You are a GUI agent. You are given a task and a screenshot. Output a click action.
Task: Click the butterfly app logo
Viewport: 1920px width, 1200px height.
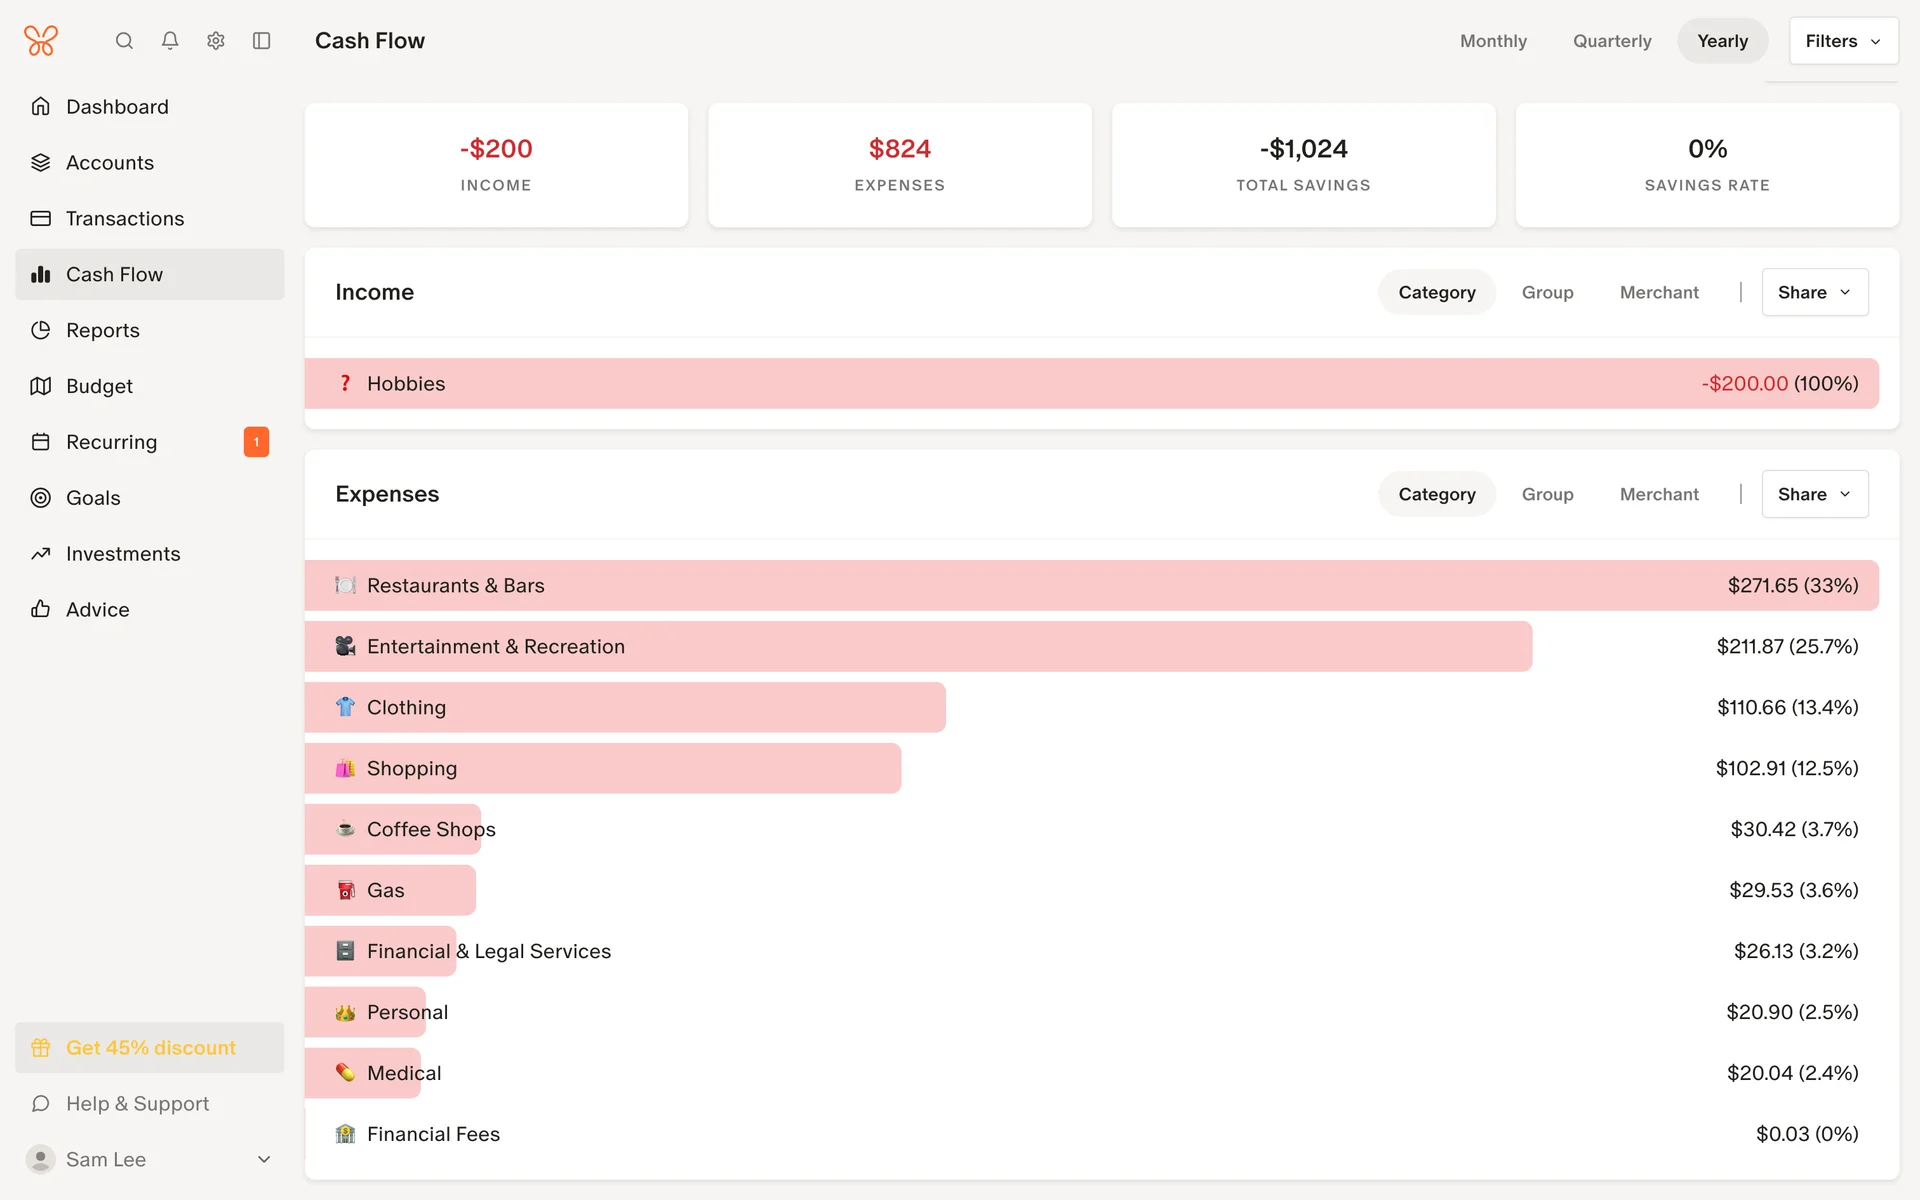coord(41,41)
